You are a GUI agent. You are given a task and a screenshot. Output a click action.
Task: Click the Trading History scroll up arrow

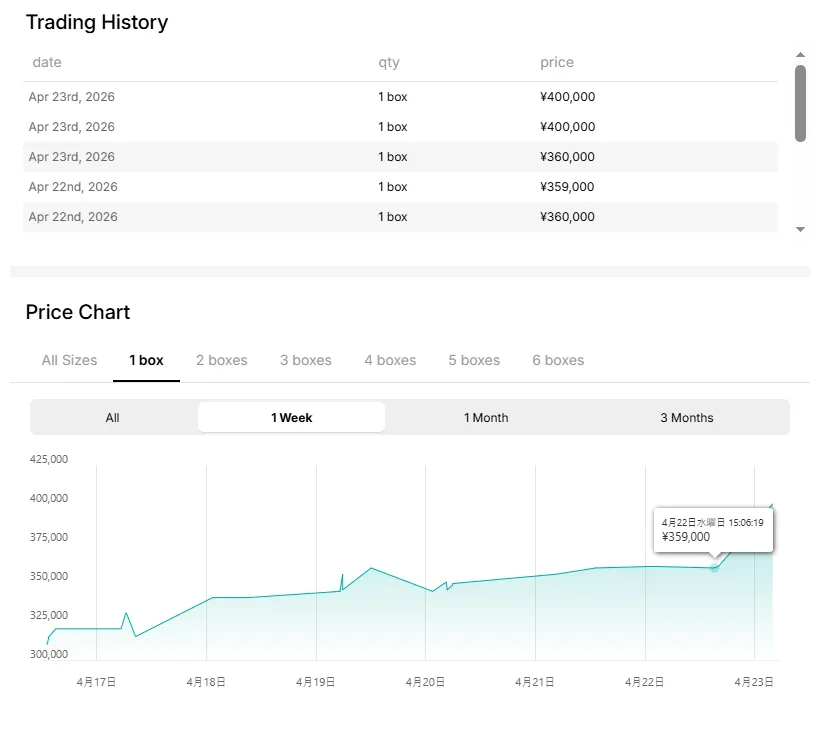(x=800, y=54)
